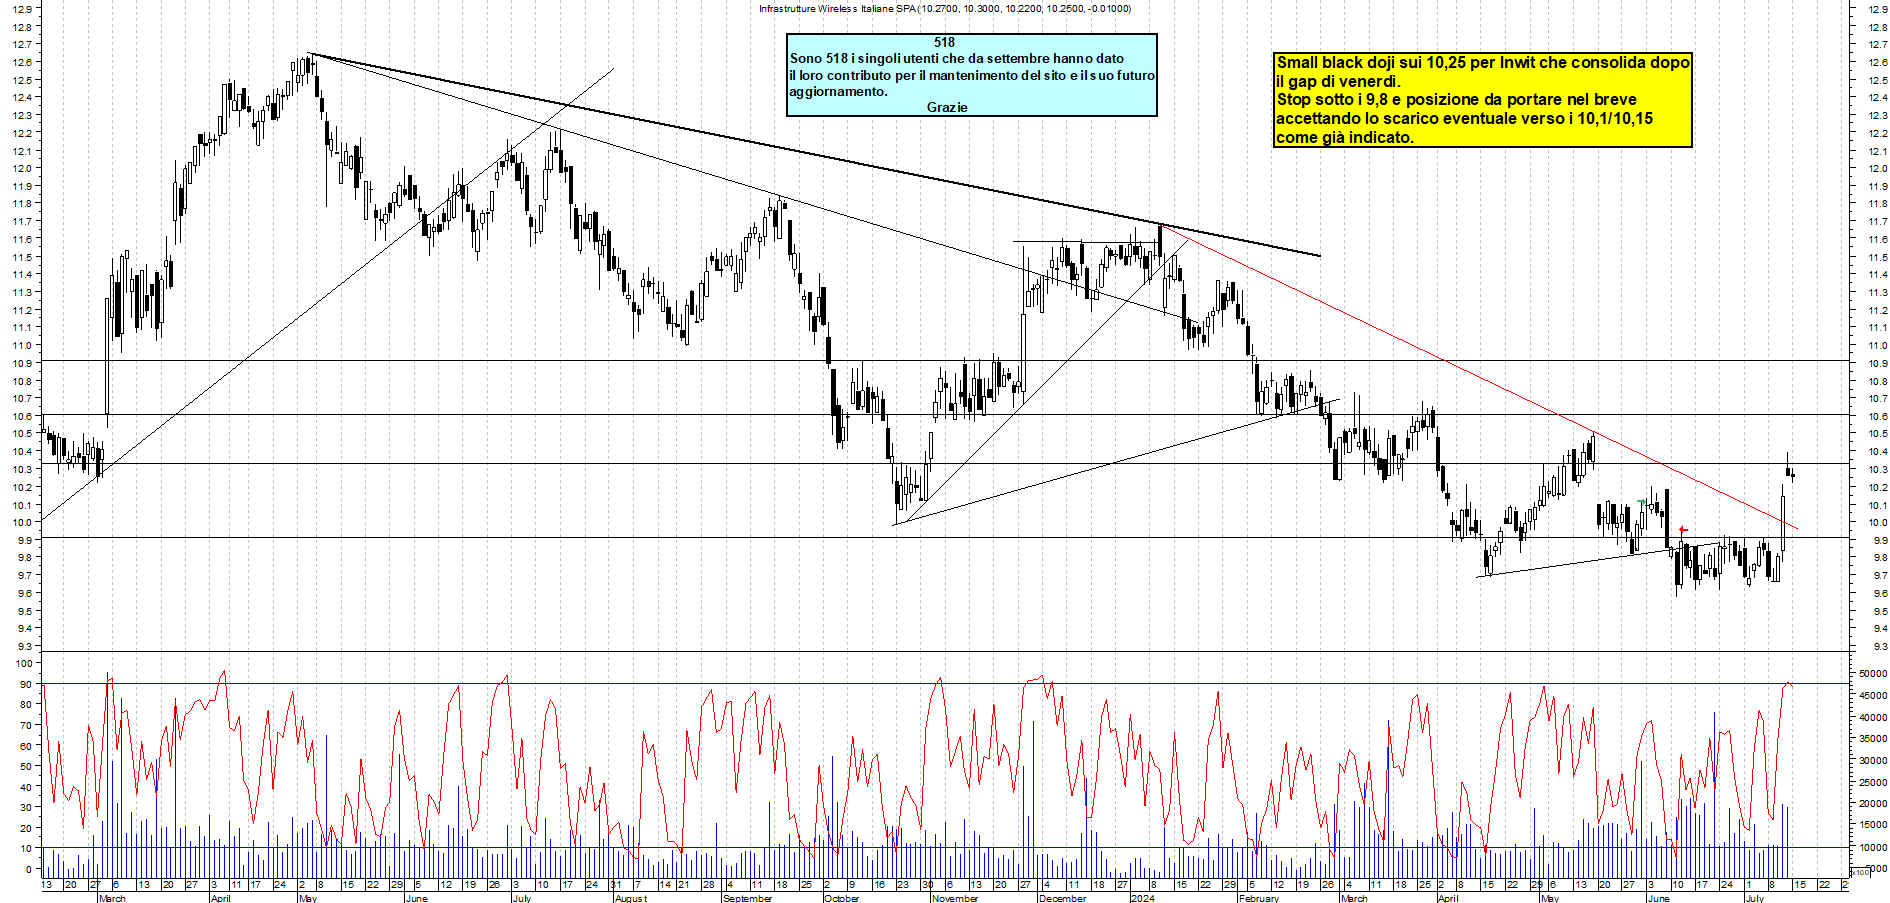Click the '518' heading in the cyan box
This screenshot has height=903, width=1890.
coord(944,42)
